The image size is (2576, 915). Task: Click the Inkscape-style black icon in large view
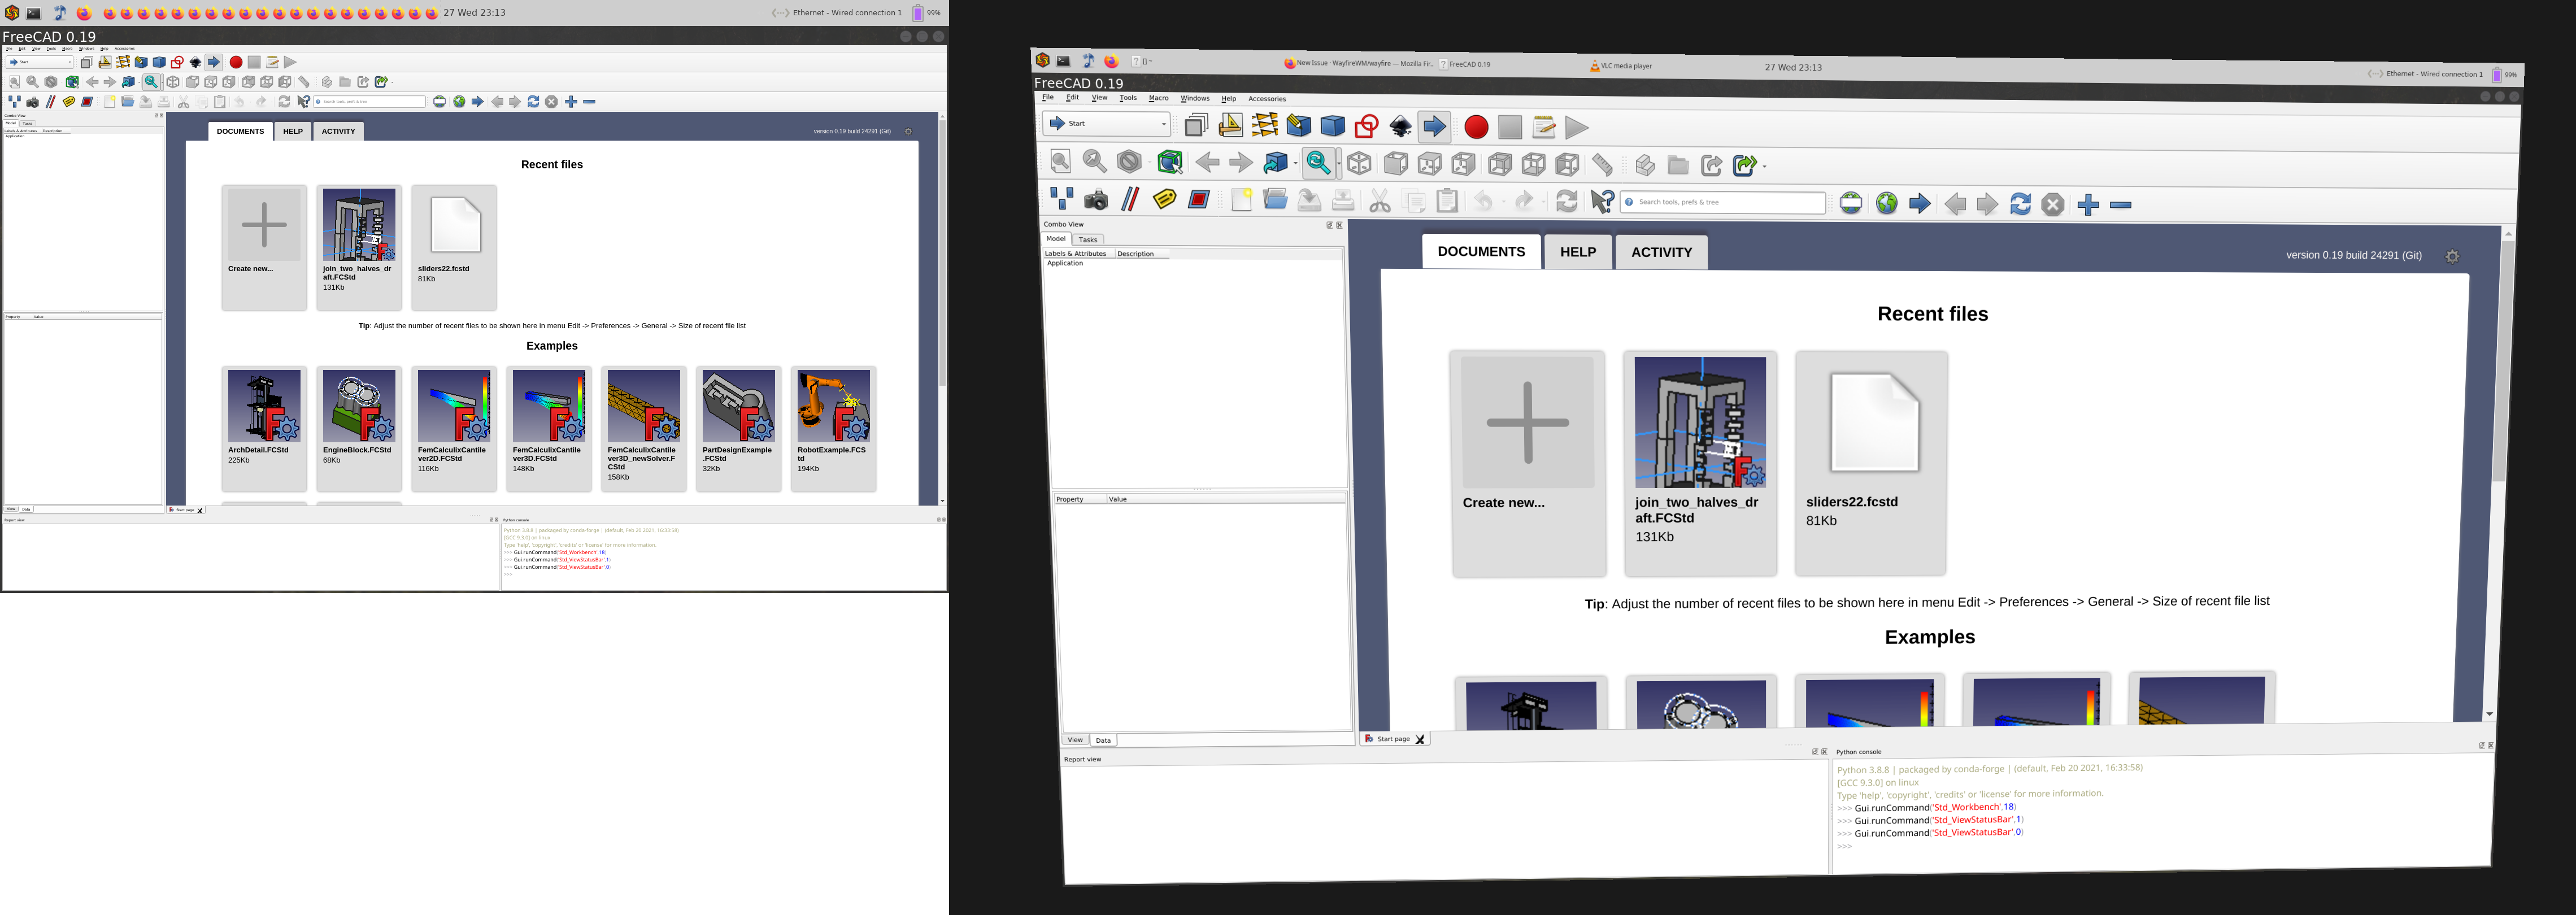click(1400, 126)
